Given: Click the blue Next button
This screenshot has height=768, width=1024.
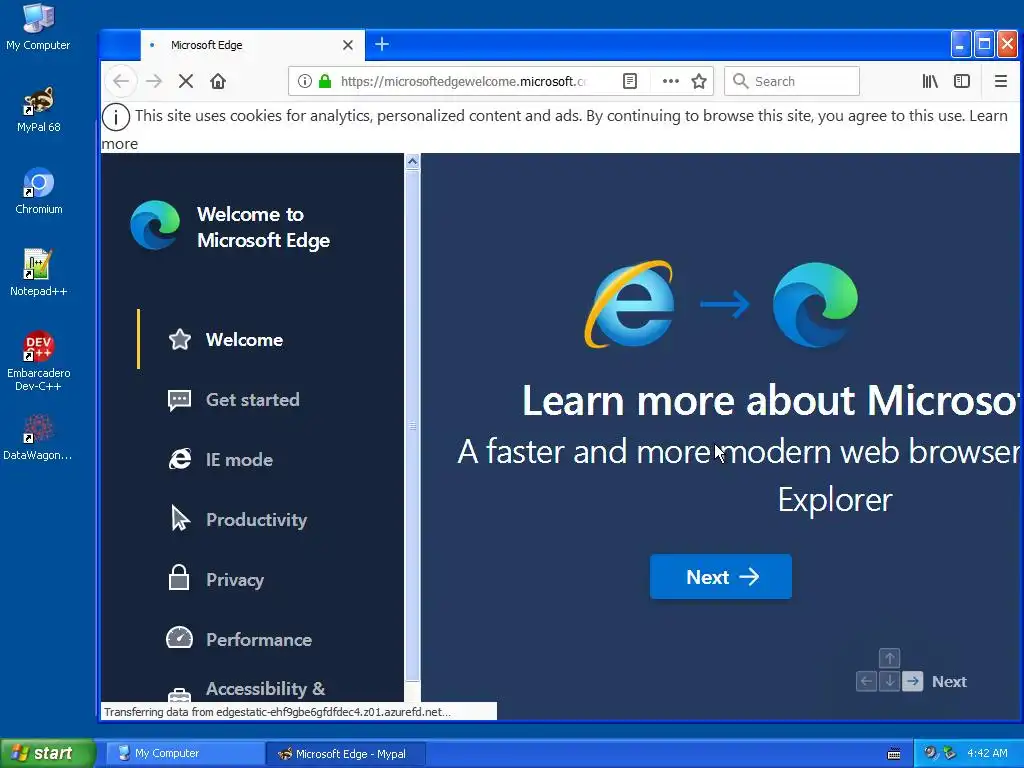Looking at the screenshot, I should (x=721, y=577).
